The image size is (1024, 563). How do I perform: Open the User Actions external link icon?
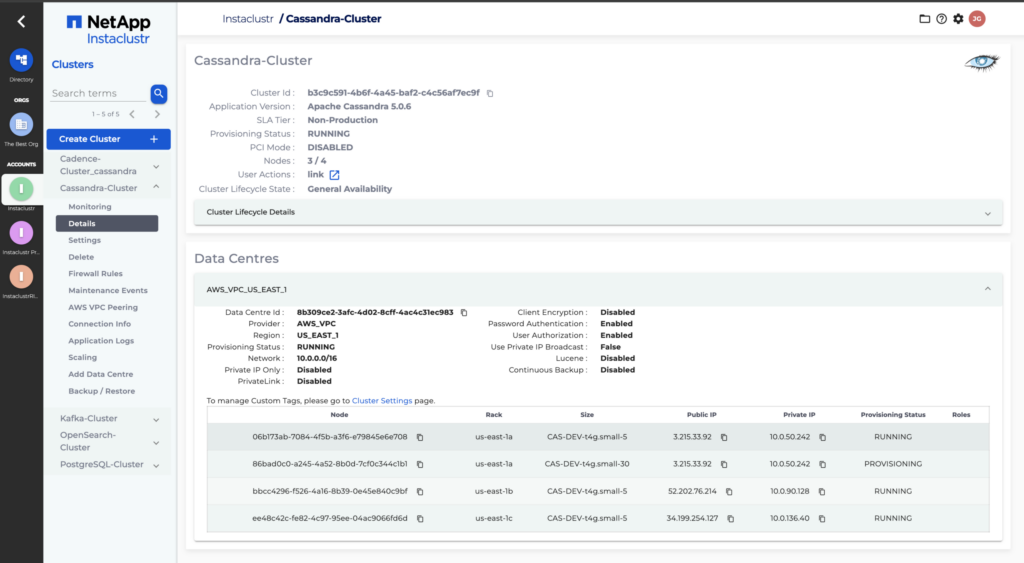[335, 175]
